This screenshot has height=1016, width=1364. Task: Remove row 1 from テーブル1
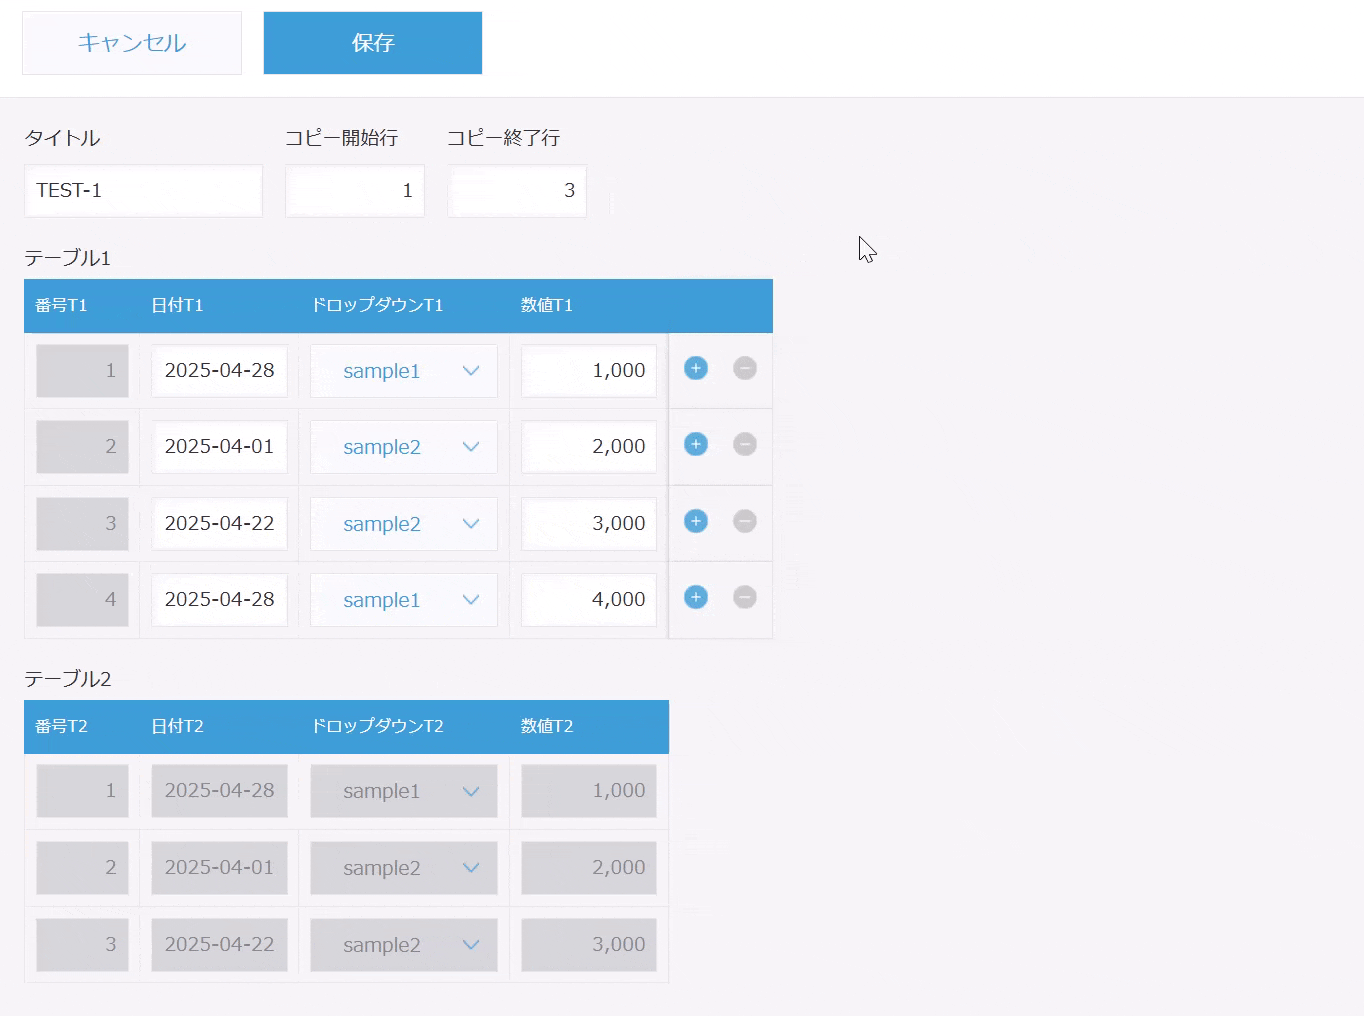coord(745,369)
